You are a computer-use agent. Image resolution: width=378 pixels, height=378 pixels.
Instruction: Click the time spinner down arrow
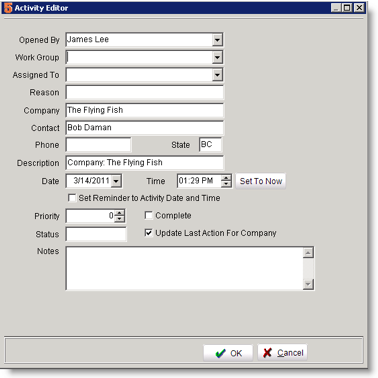tap(226, 184)
